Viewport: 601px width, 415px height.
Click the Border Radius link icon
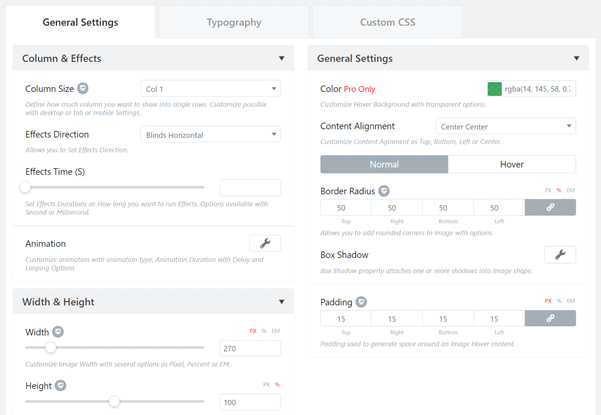coord(550,207)
